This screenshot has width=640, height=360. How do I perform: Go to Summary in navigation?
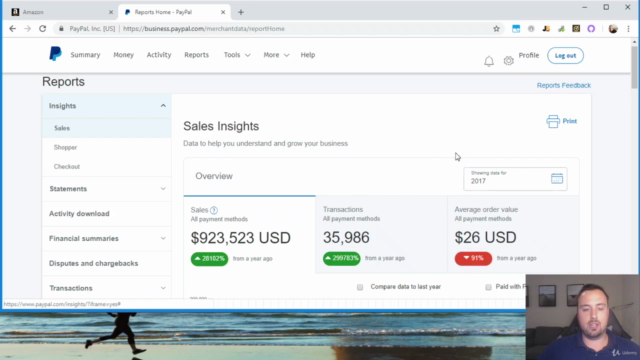pos(85,55)
